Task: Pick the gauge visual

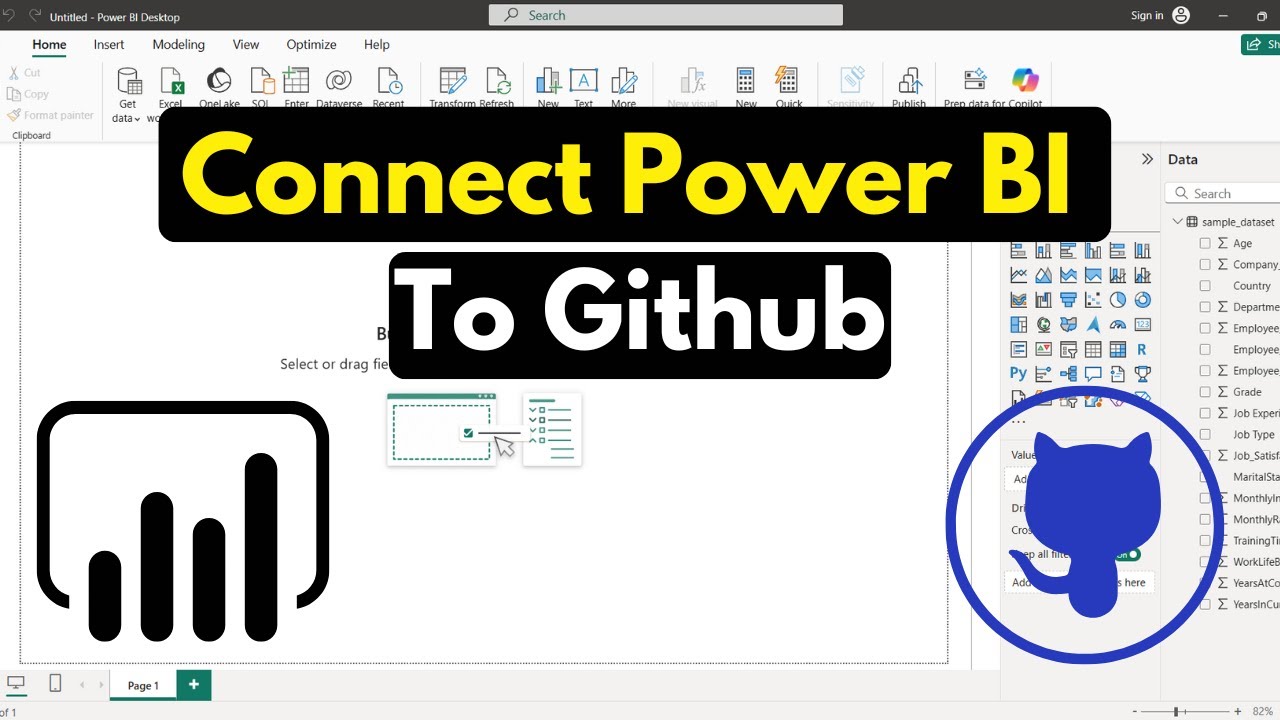Action: [1118, 324]
